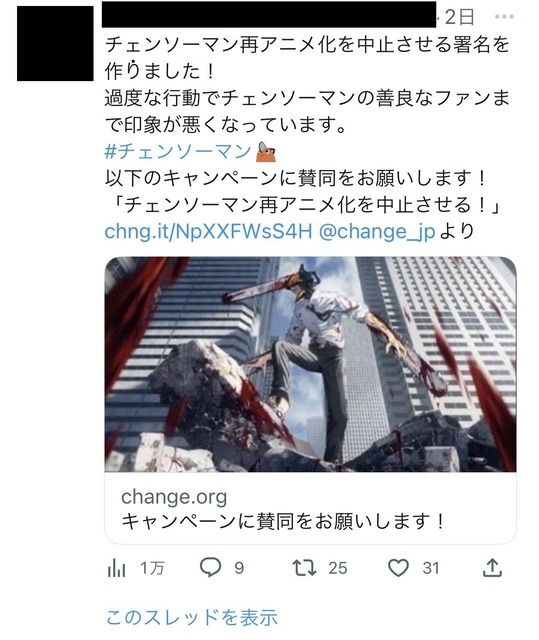
Task: Open the redacted profile avatar
Action: pos(55,43)
